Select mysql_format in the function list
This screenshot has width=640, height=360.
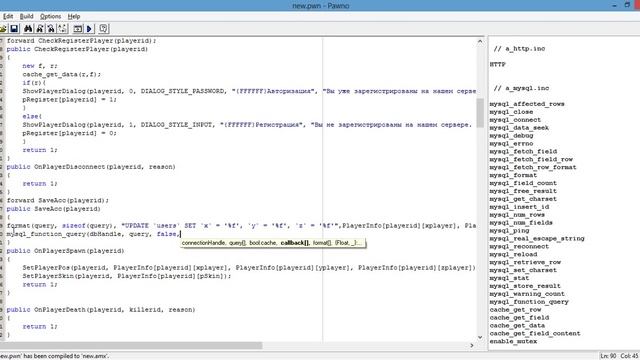(513, 175)
